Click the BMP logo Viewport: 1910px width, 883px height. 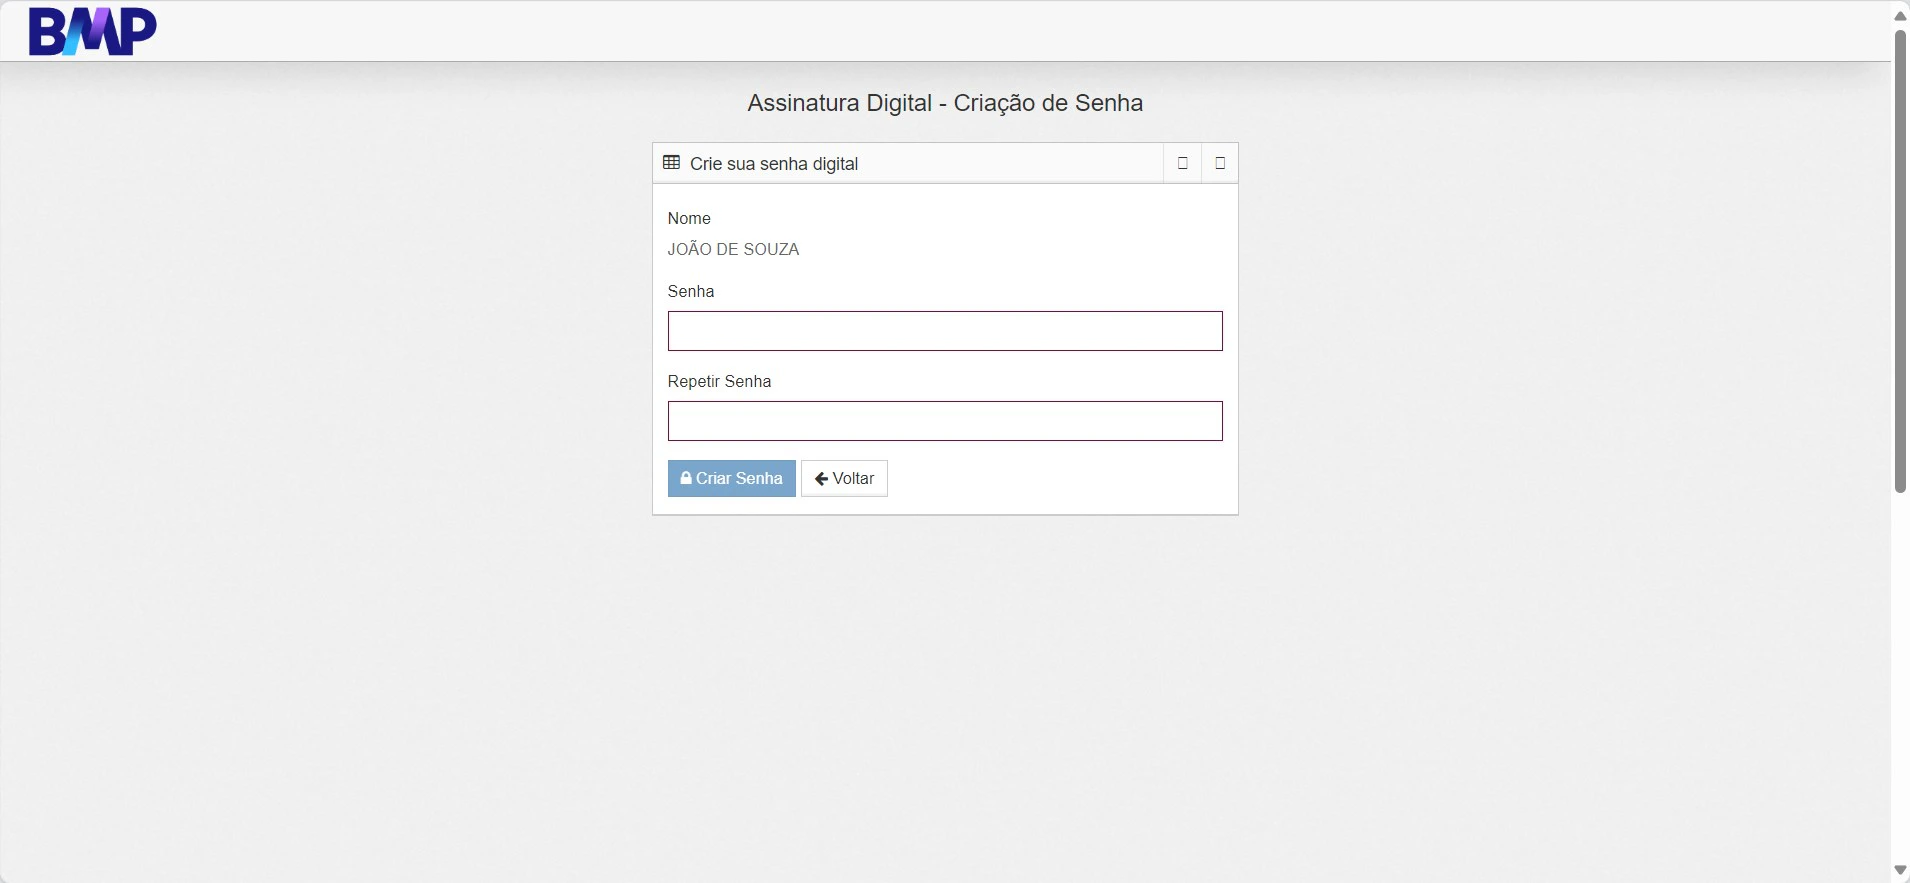tap(93, 31)
